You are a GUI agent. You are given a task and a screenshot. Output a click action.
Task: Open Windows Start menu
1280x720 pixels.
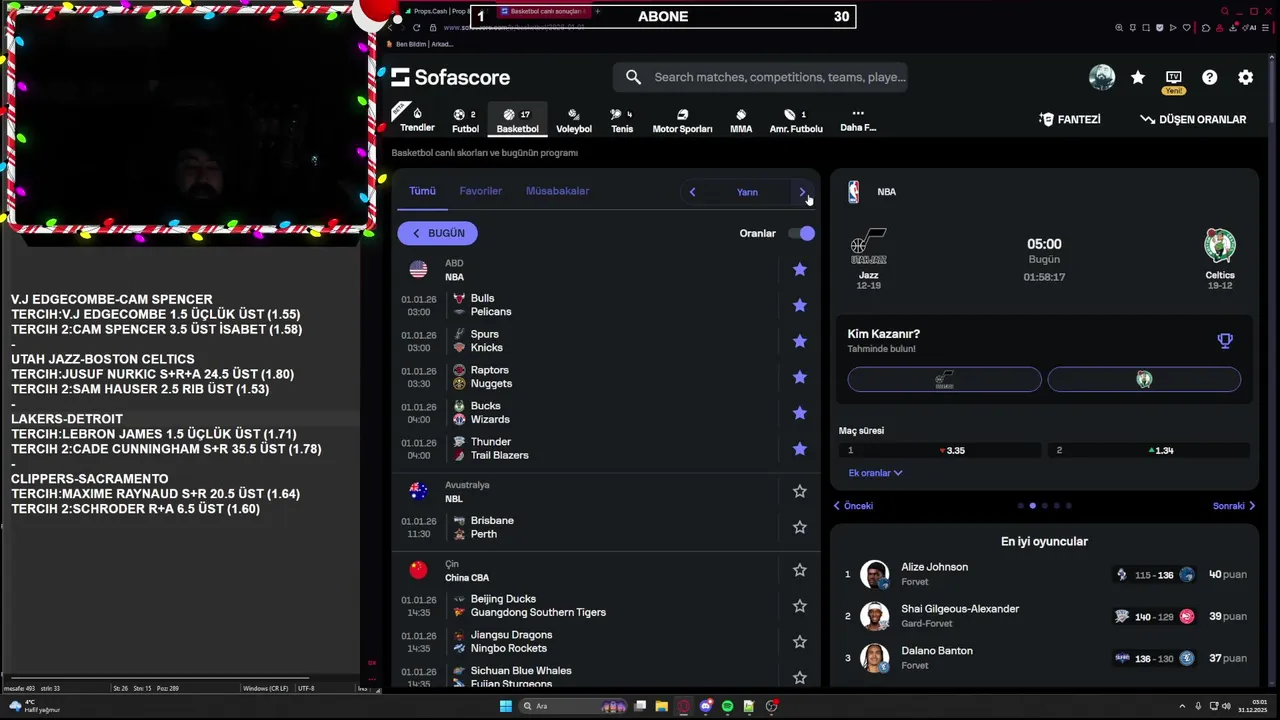[x=506, y=706]
